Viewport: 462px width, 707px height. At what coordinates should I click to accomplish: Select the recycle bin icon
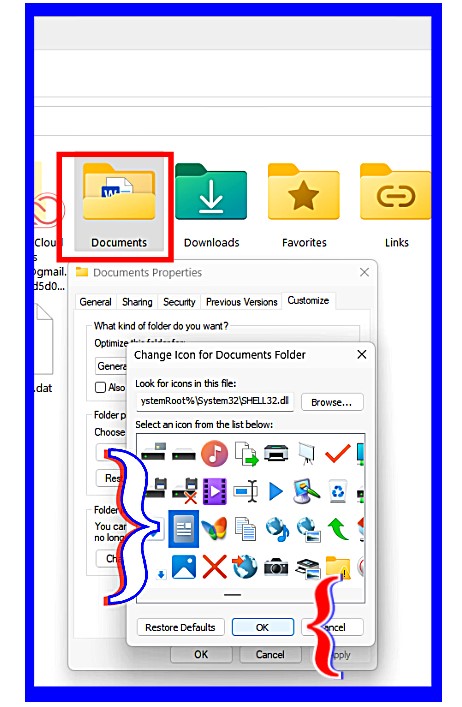point(337,491)
